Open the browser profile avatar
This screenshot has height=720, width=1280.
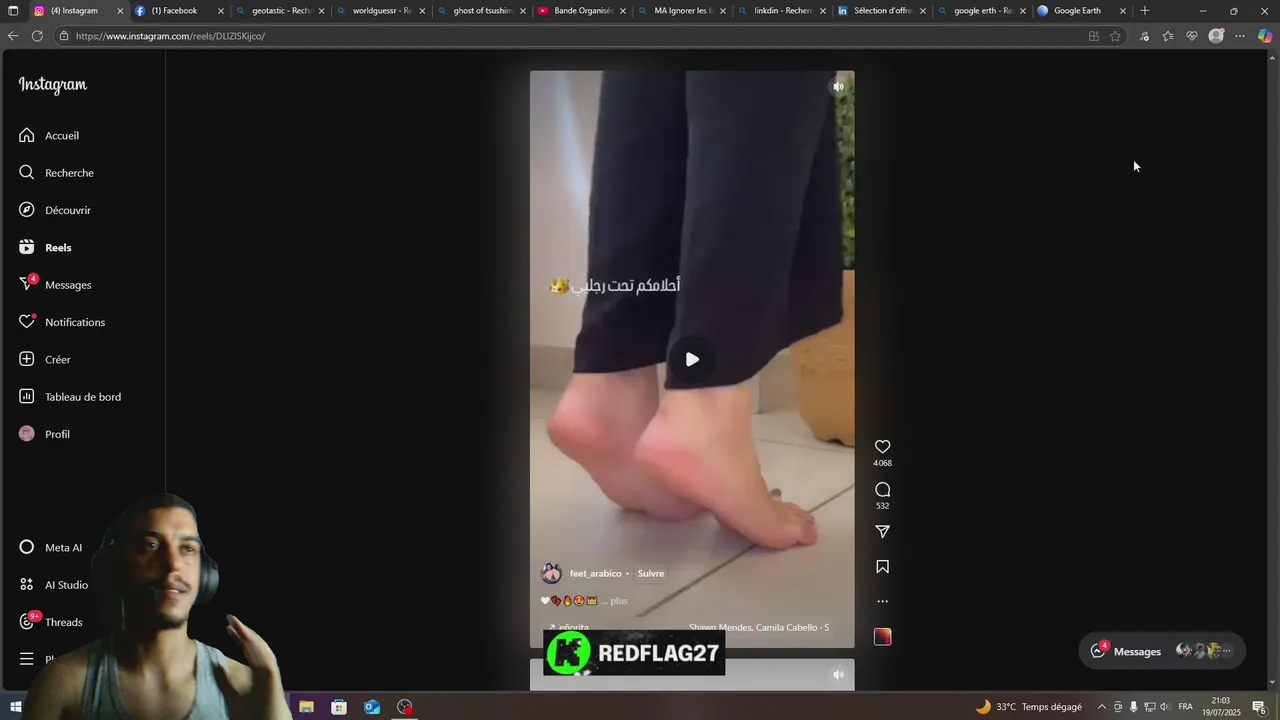click(x=1216, y=36)
